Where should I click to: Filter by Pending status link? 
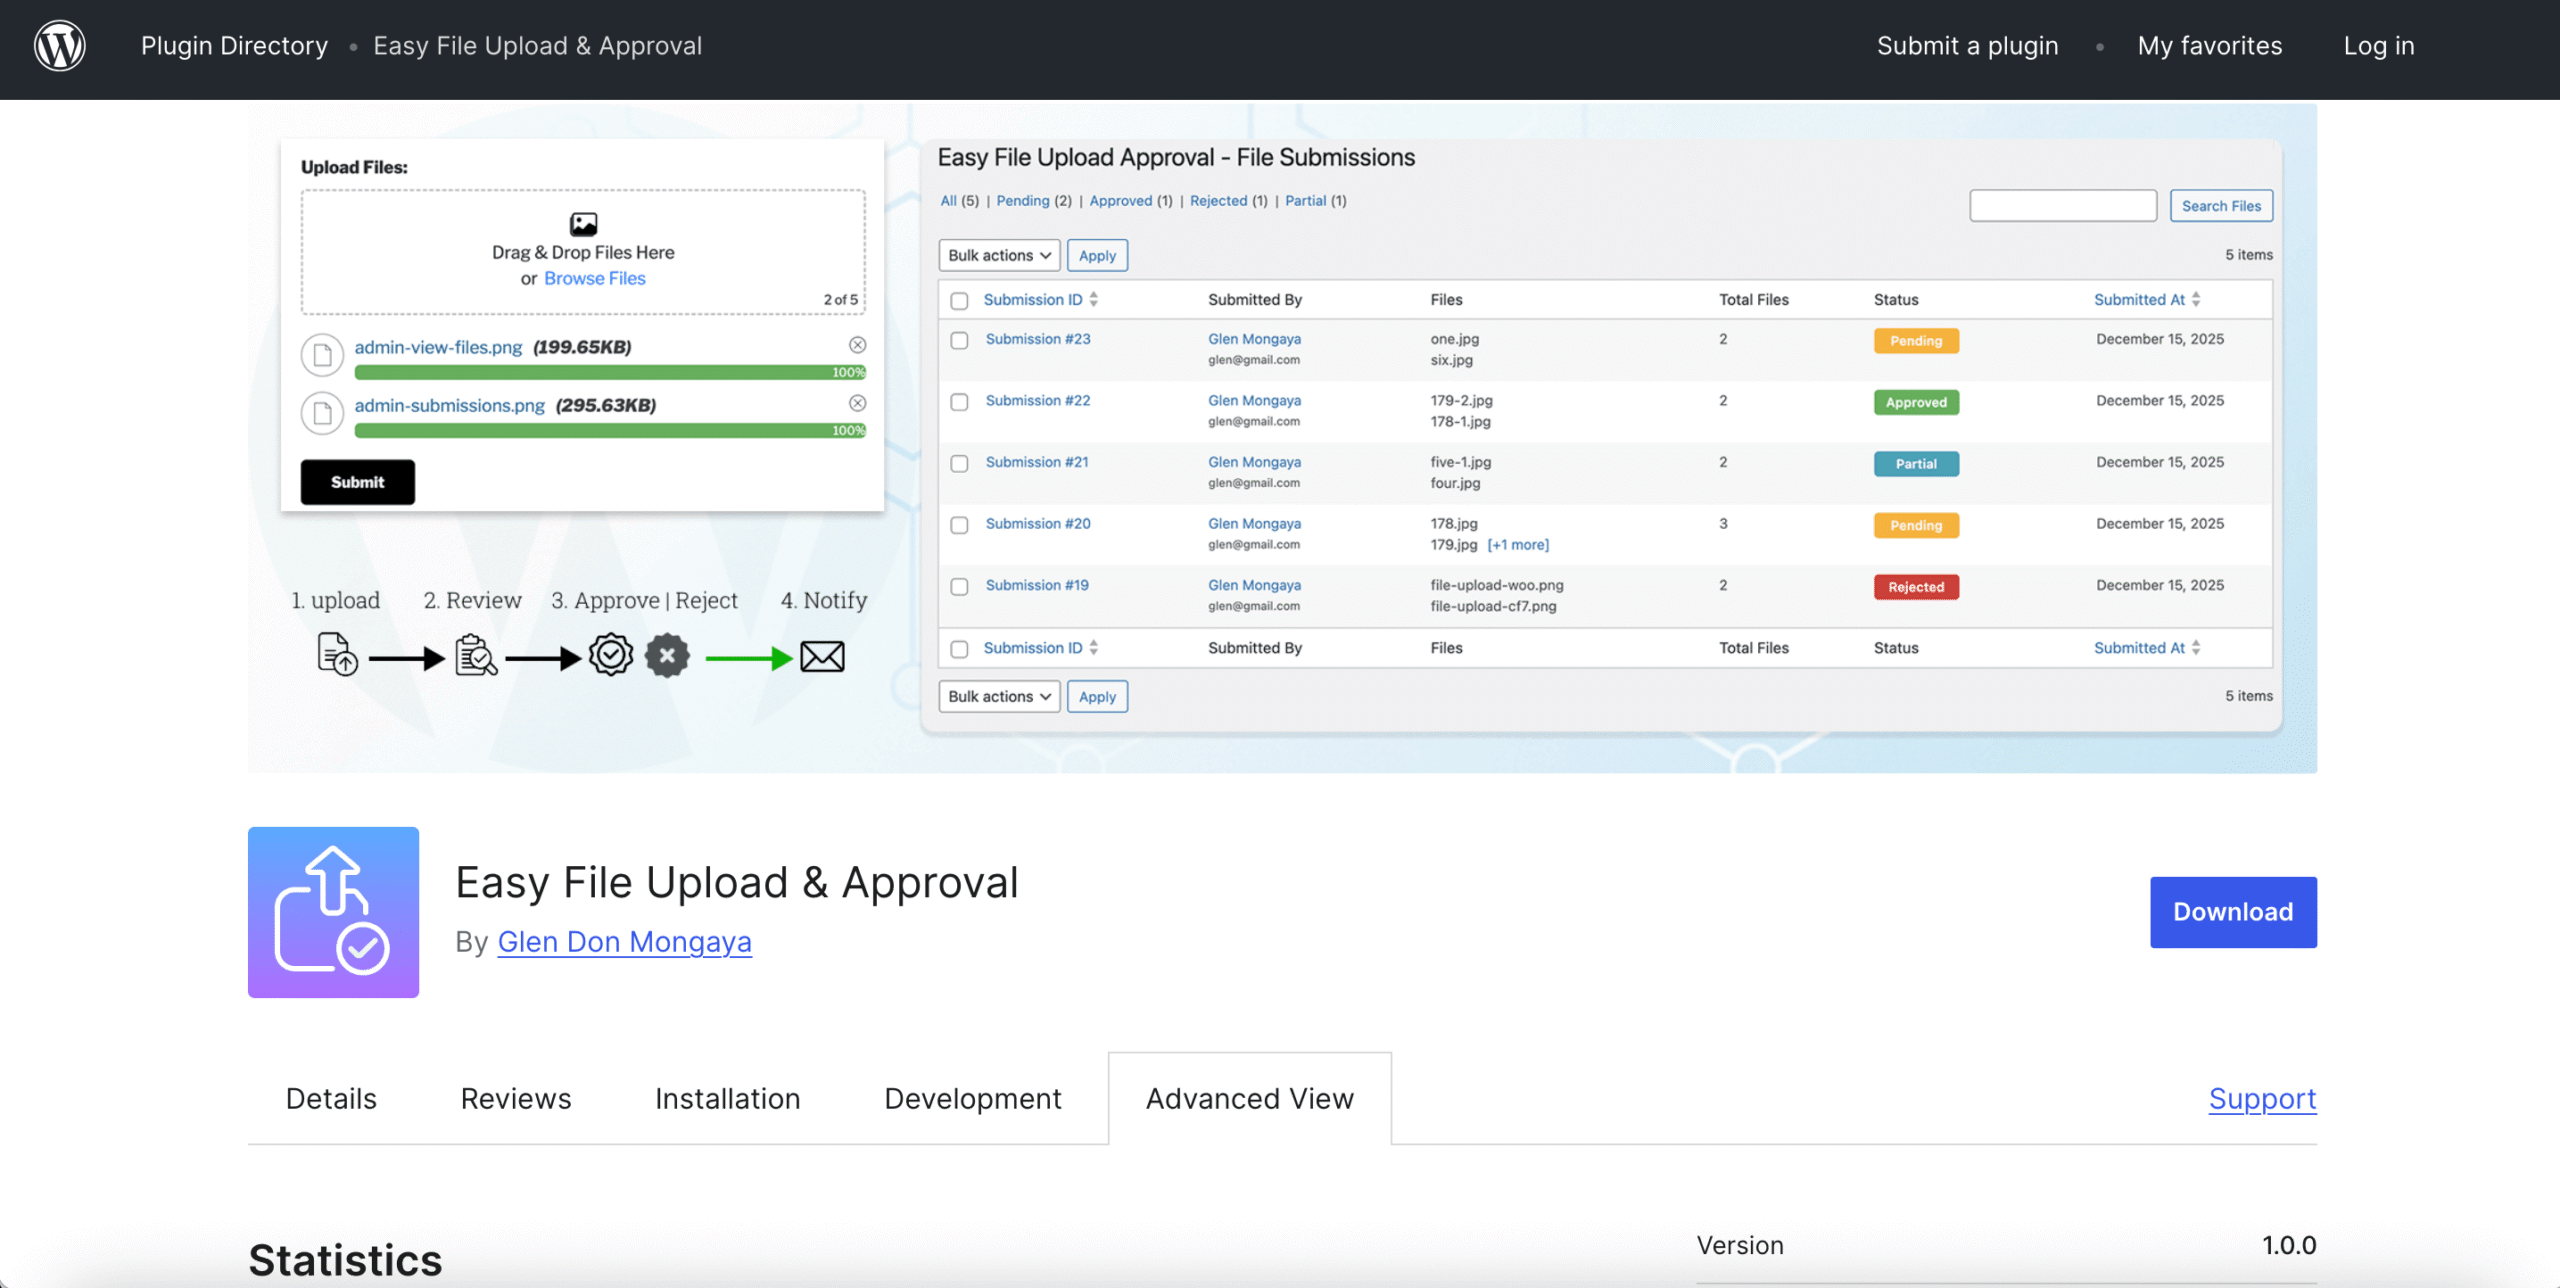(1022, 200)
